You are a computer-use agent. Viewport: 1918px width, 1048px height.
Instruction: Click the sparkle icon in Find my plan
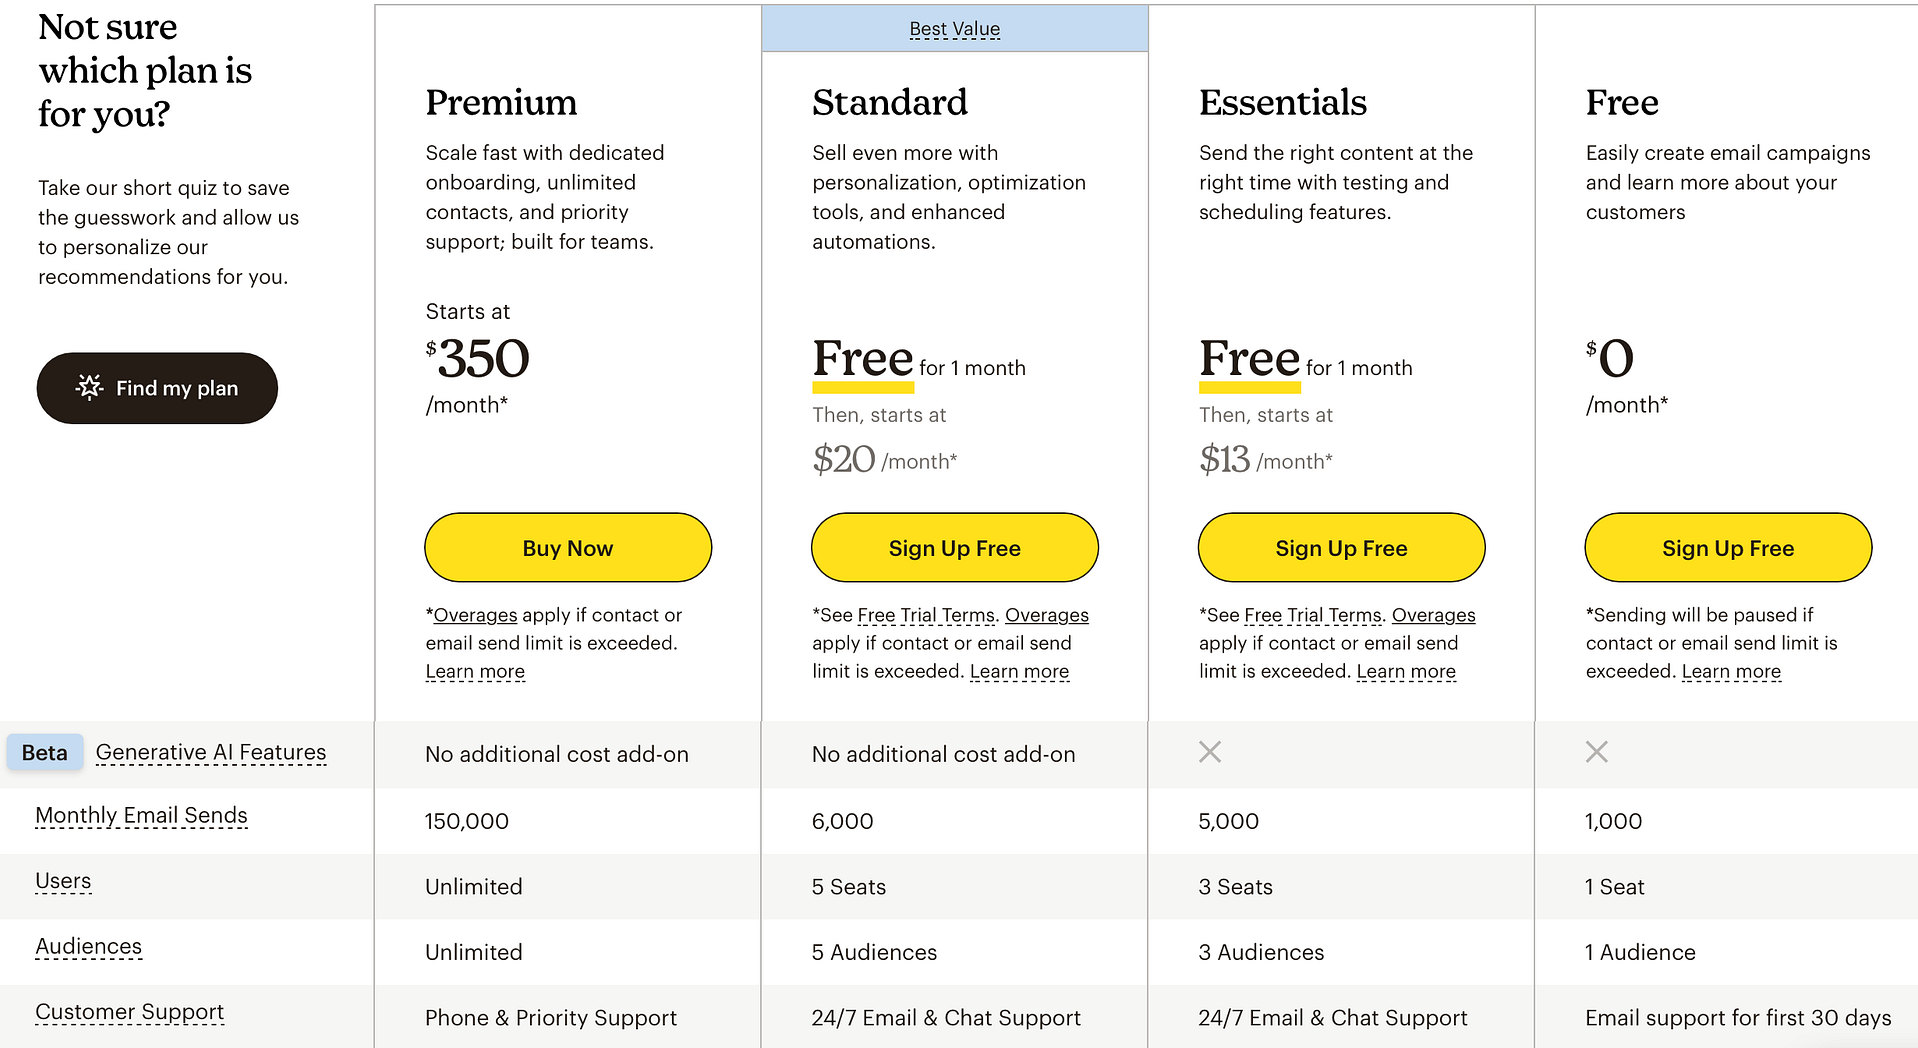coord(90,387)
